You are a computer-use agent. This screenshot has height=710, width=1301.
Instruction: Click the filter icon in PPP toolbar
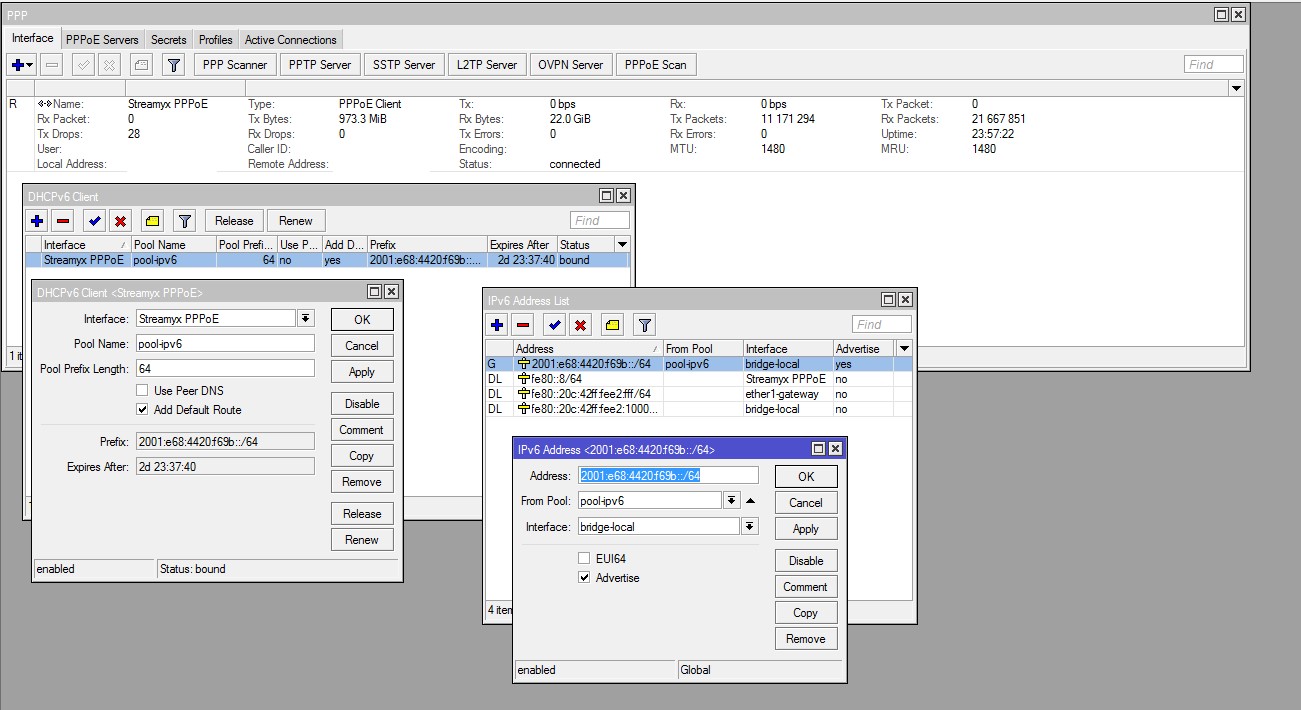[x=174, y=65]
